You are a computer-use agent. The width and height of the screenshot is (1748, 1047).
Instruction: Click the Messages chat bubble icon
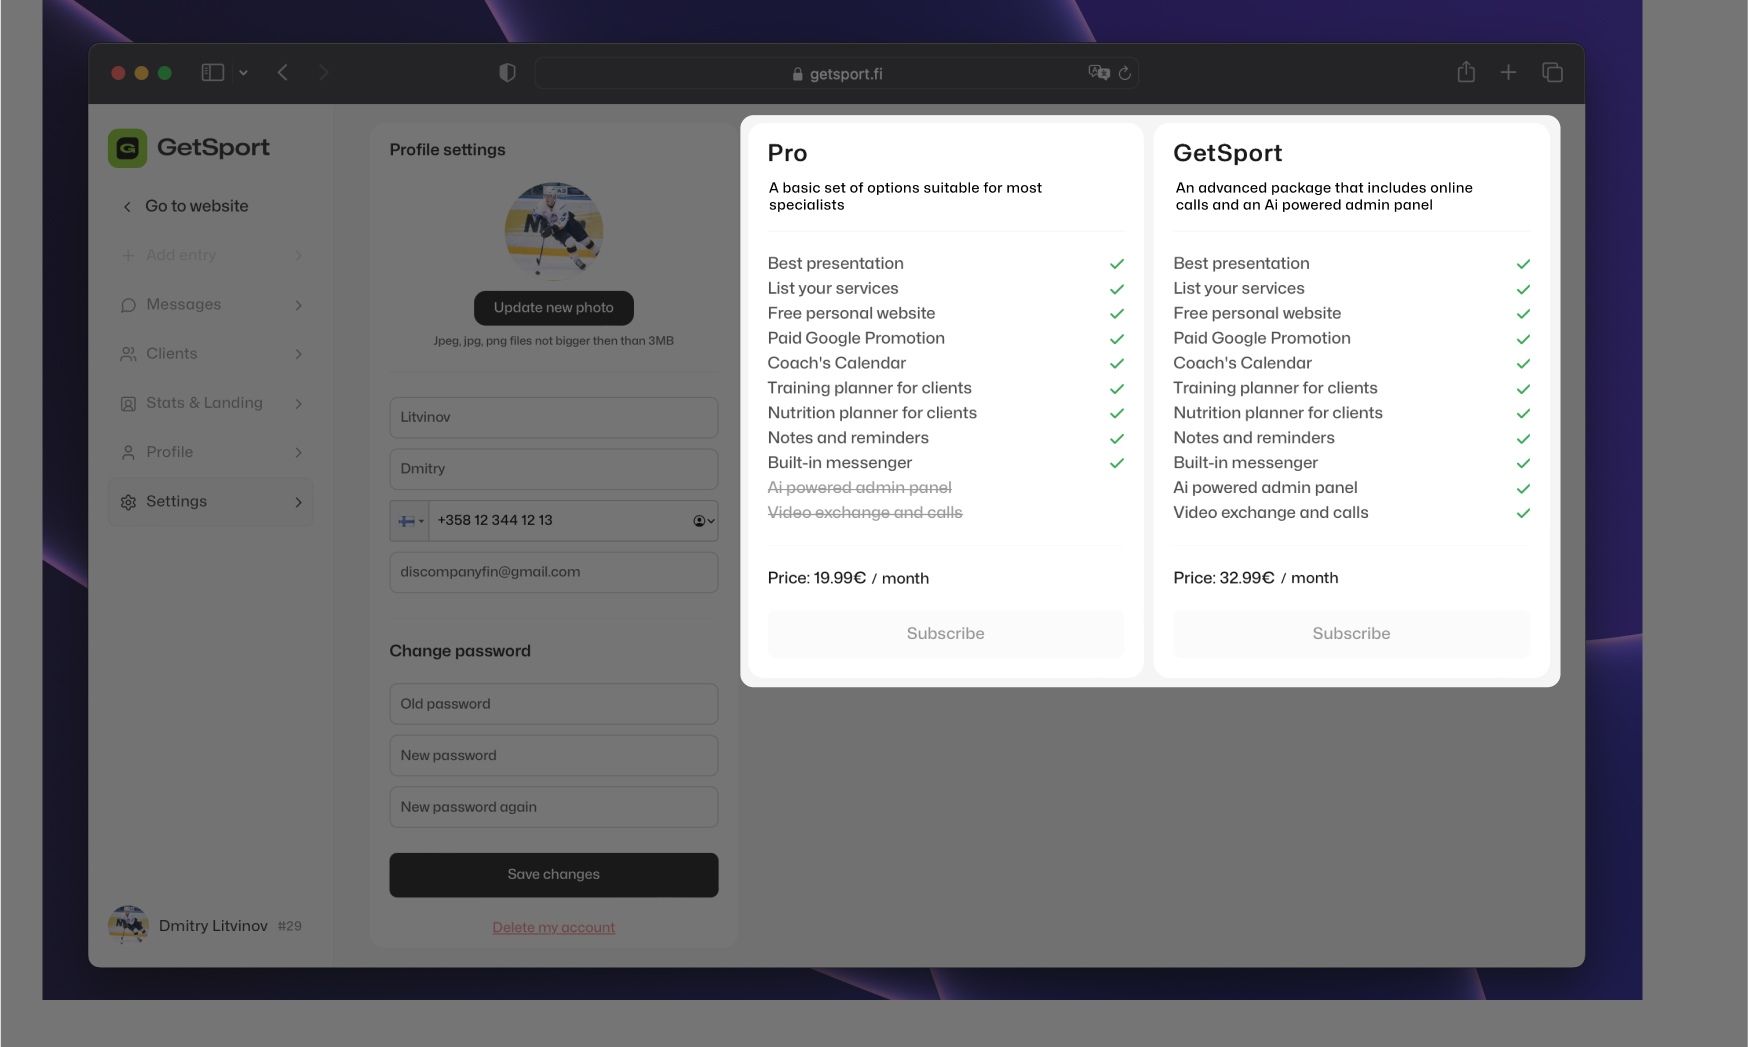(128, 305)
